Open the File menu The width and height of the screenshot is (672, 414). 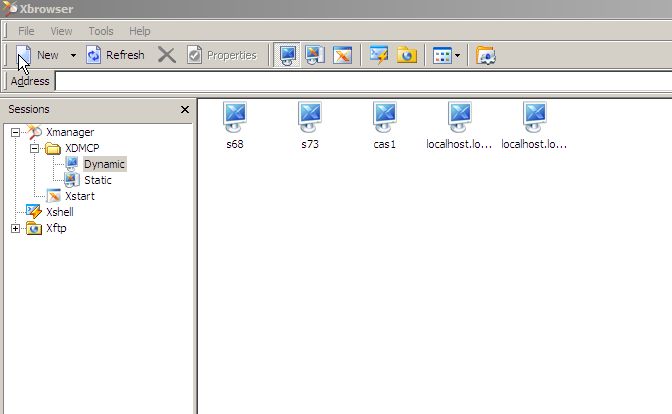(26, 31)
